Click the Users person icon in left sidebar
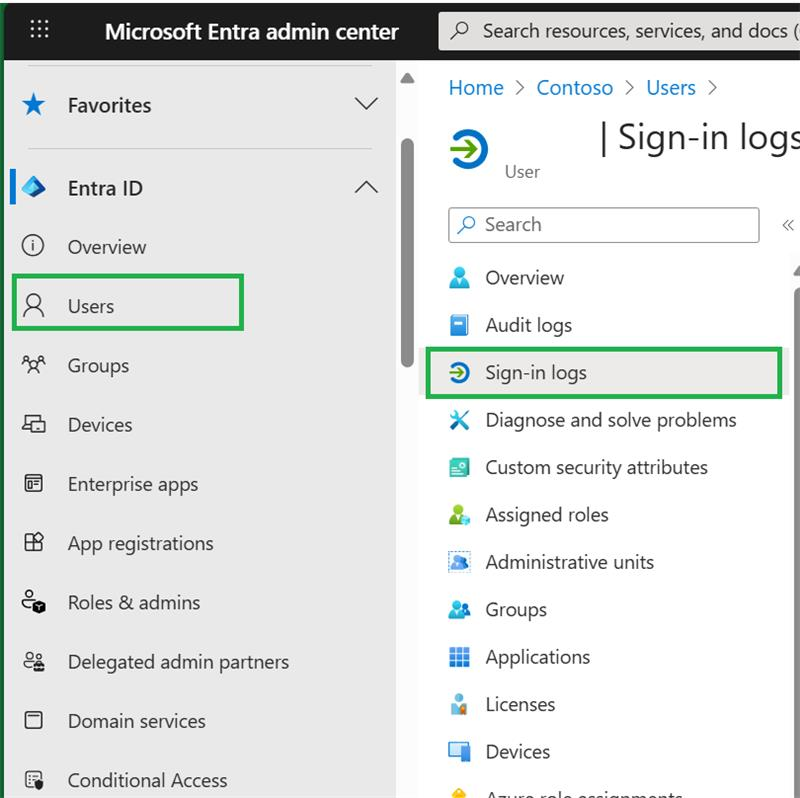800x798 pixels. [34, 305]
